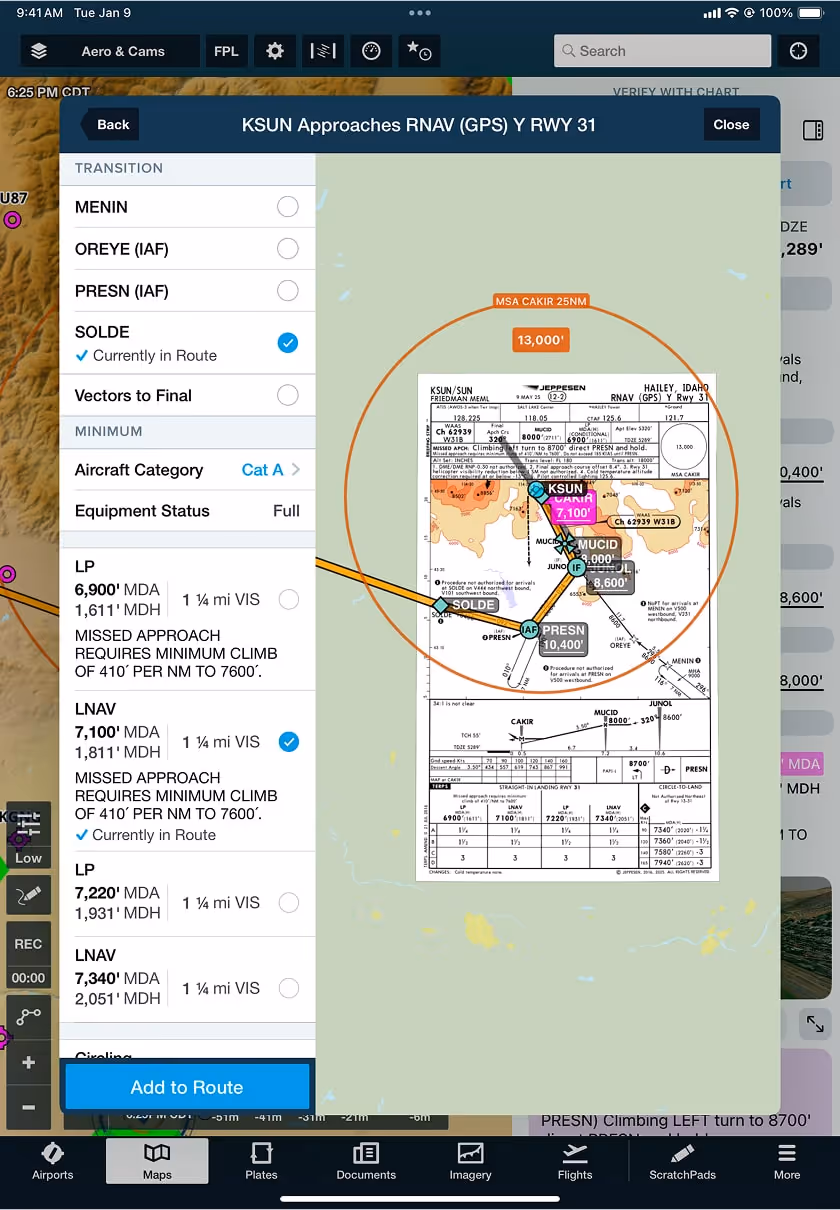
Task: Tap the PRESN IAF waypoint marker
Action: click(530, 629)
